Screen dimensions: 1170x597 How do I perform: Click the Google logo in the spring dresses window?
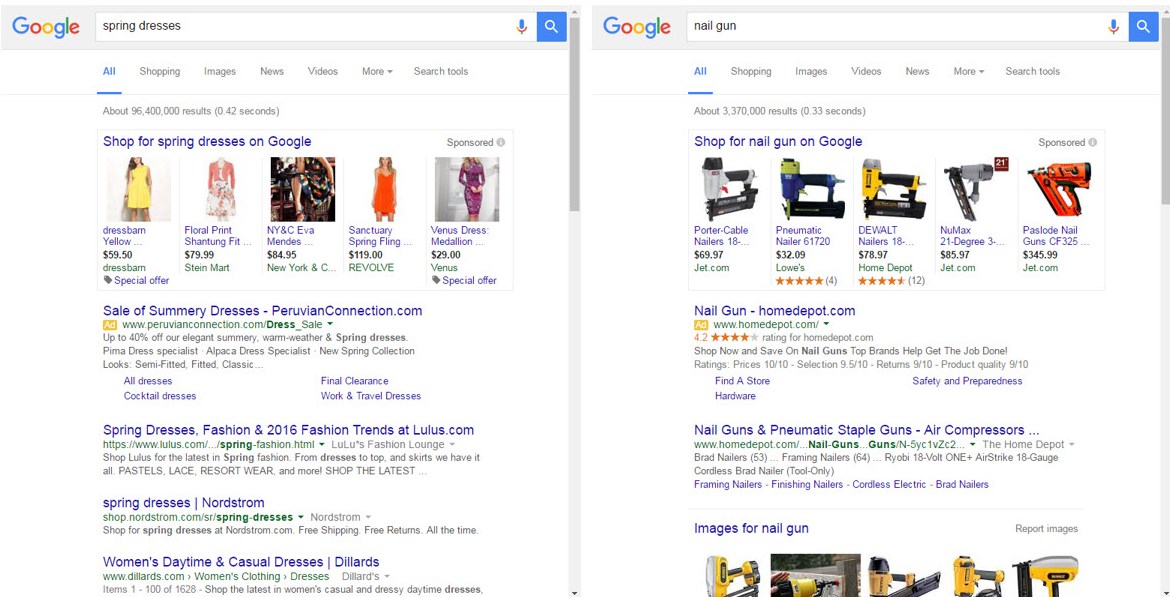coord(46,27)
